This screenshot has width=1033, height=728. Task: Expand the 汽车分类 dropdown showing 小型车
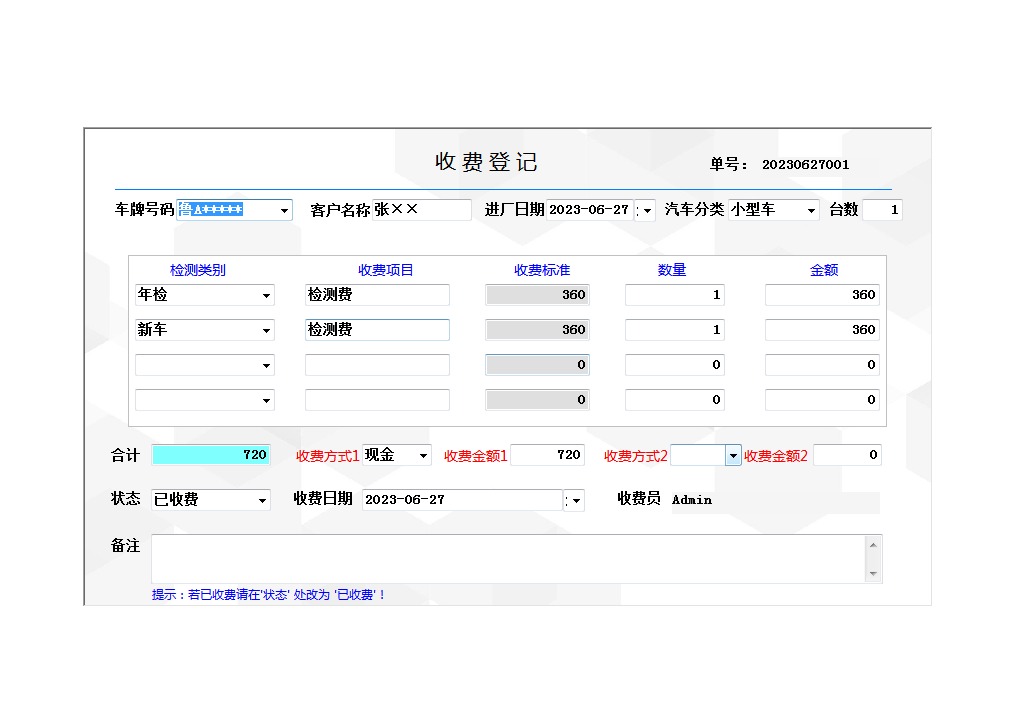pyautogui.click(x=811, y=210)
